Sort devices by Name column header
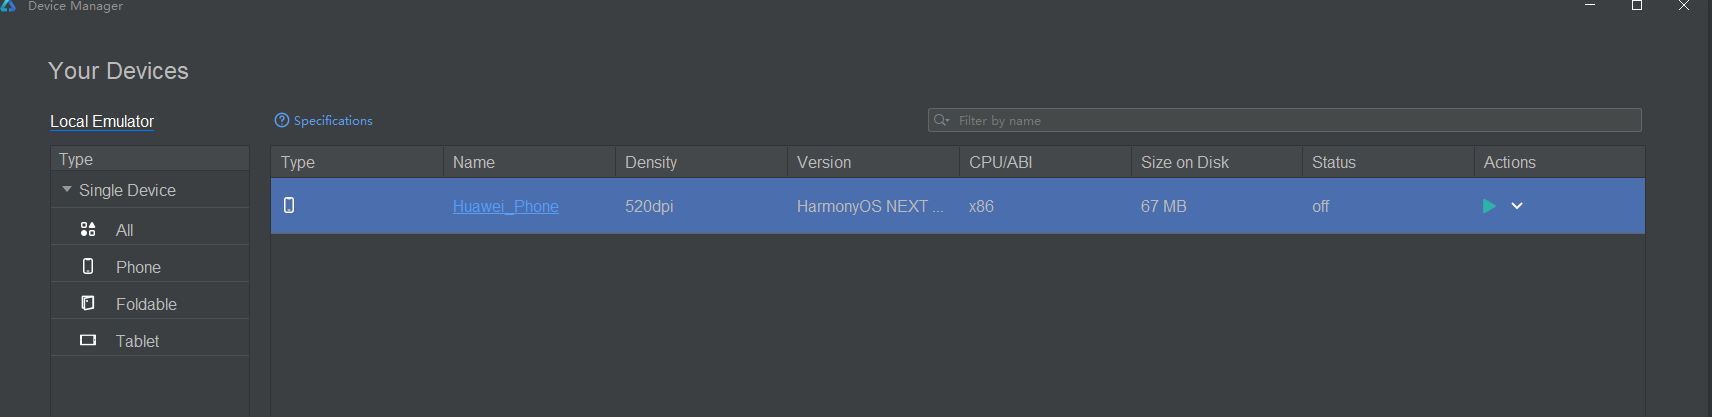 pyautogui.click(x=474, y=163)
